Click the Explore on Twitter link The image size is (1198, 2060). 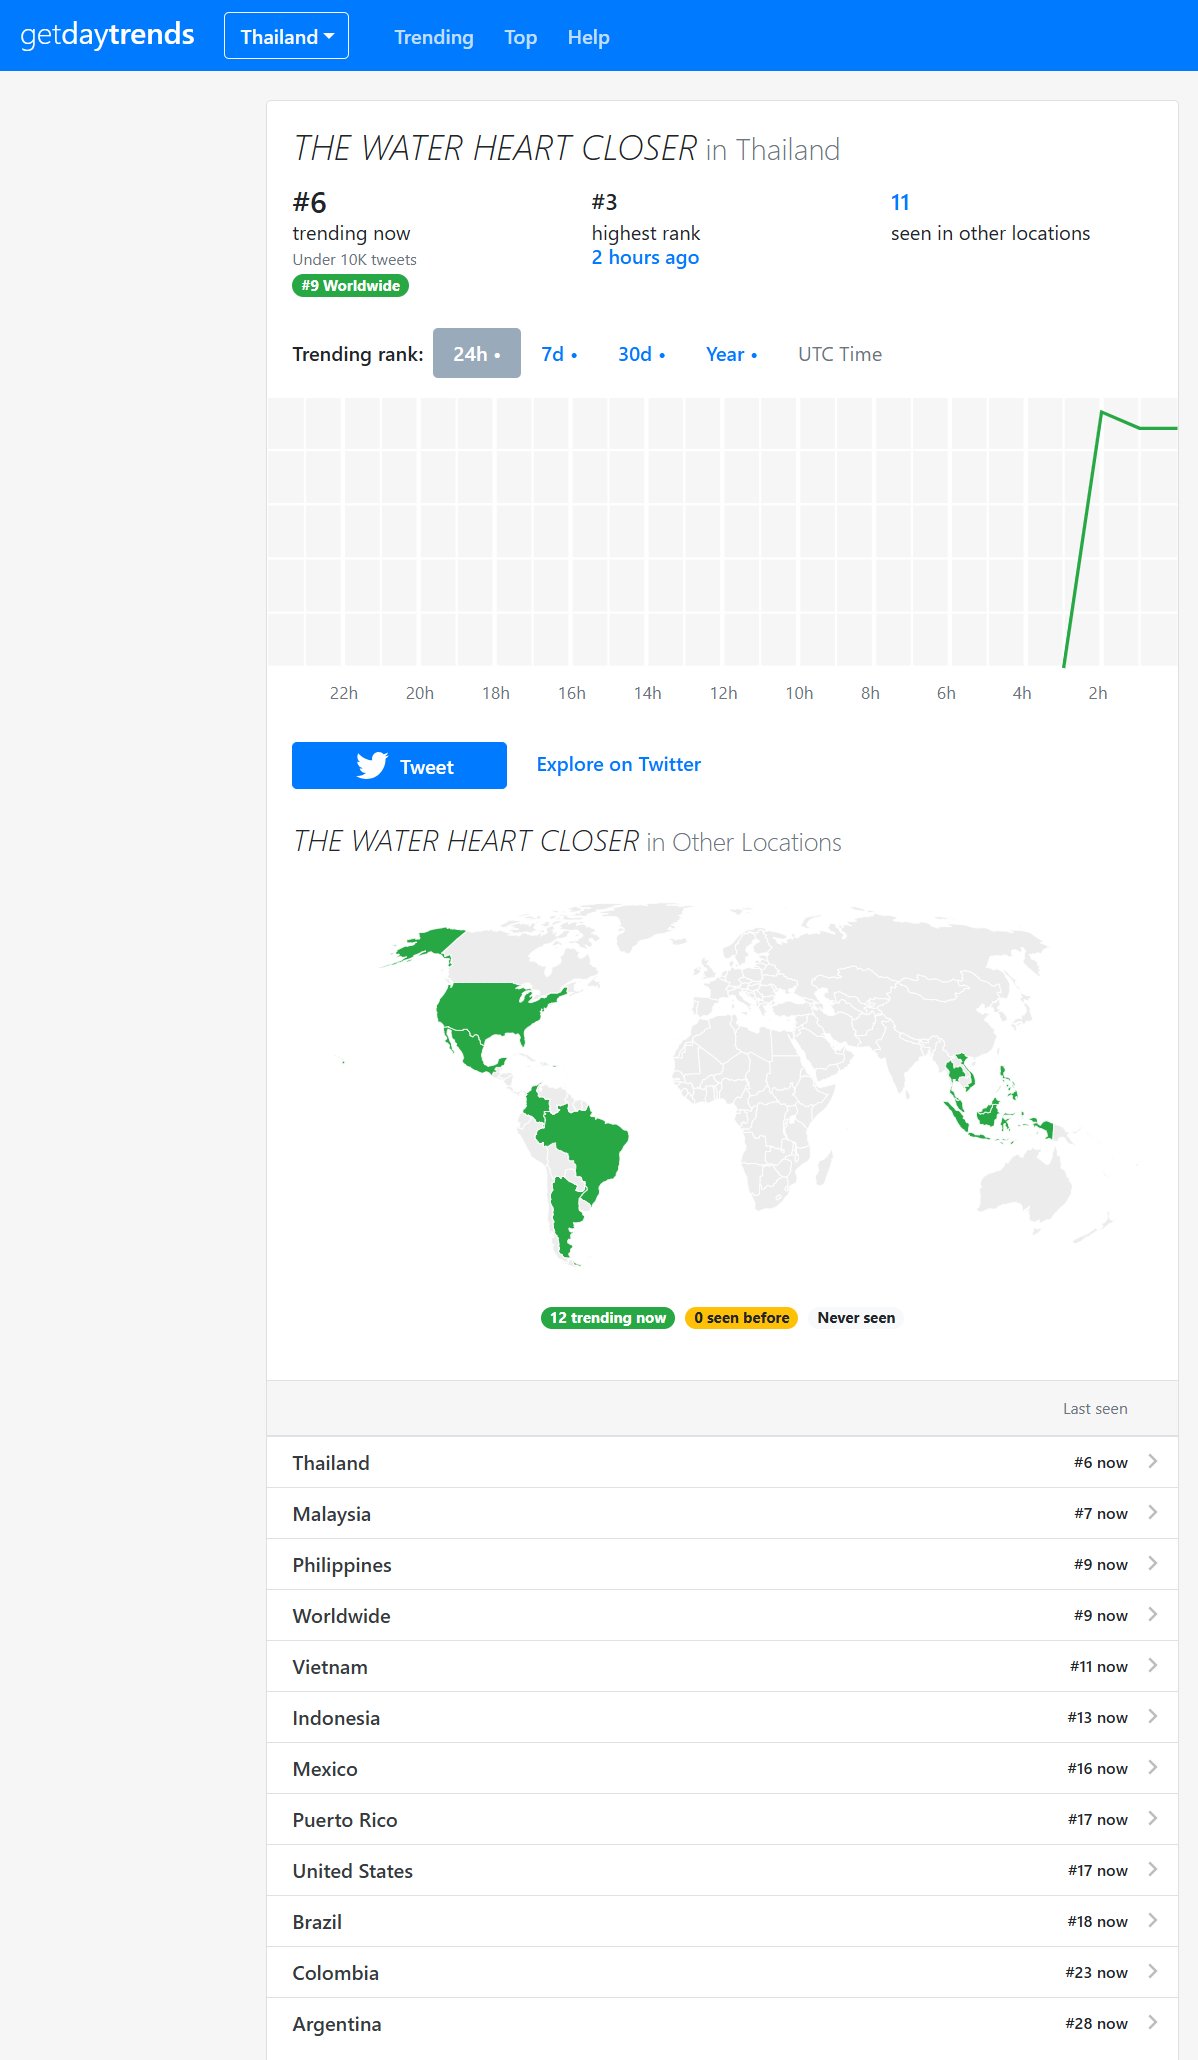(x=618, y=765)
